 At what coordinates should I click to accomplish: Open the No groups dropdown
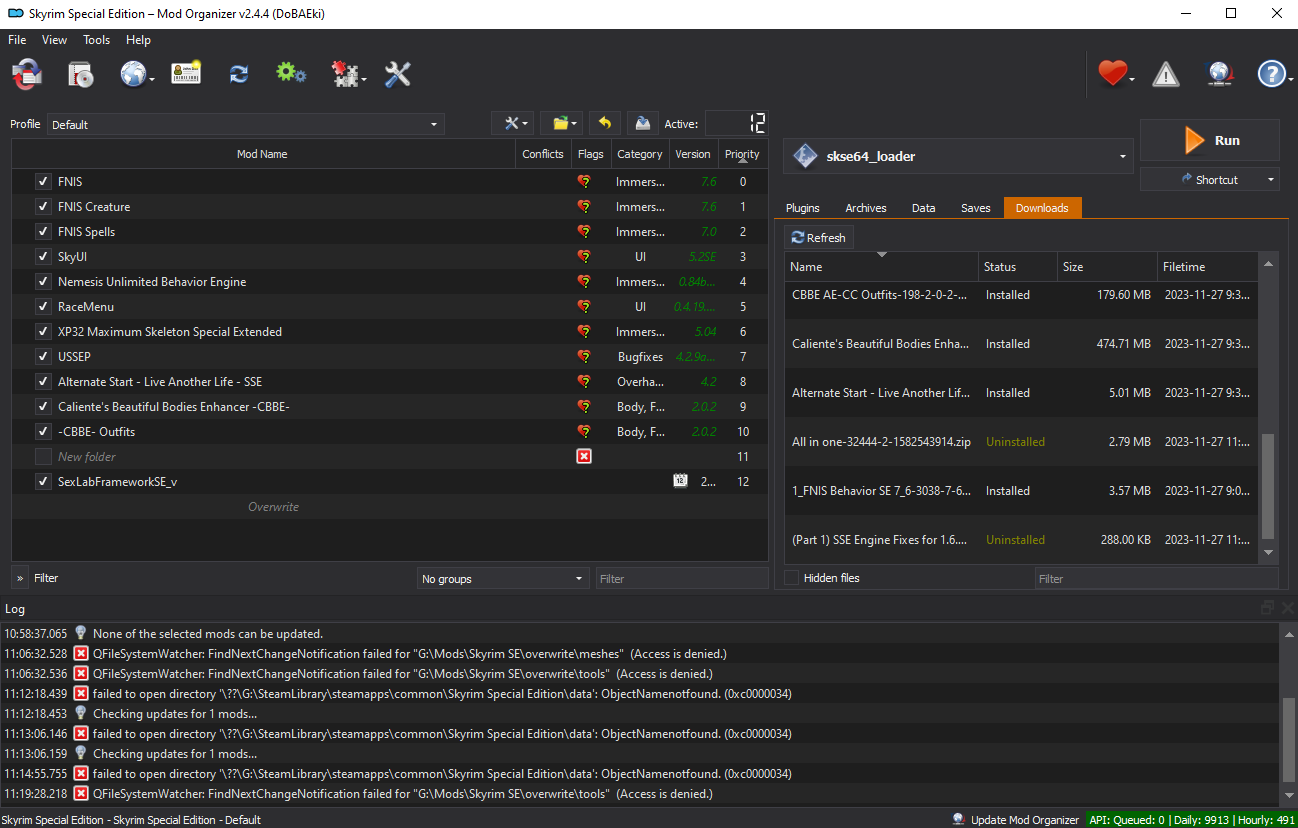point(503,579)
